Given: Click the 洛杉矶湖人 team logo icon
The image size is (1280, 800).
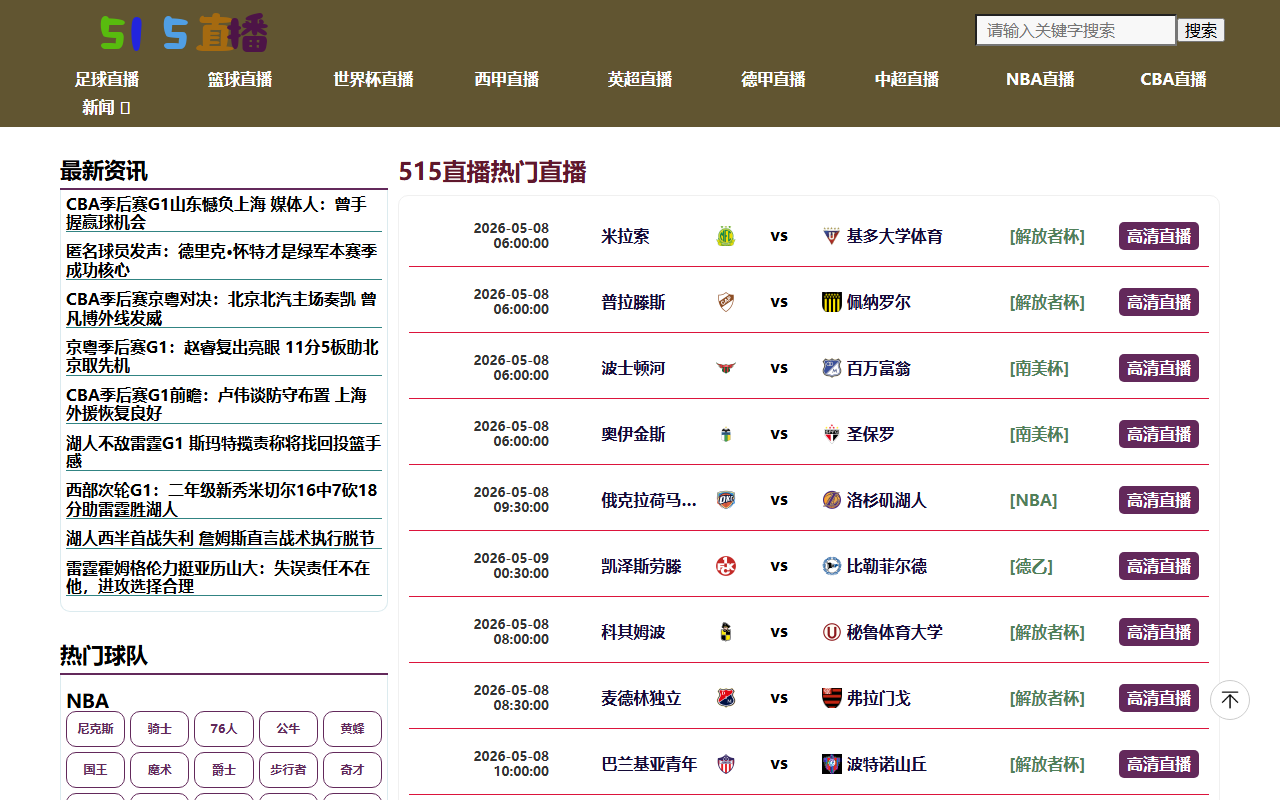Looking at the screenshot, I should (832, 500).
